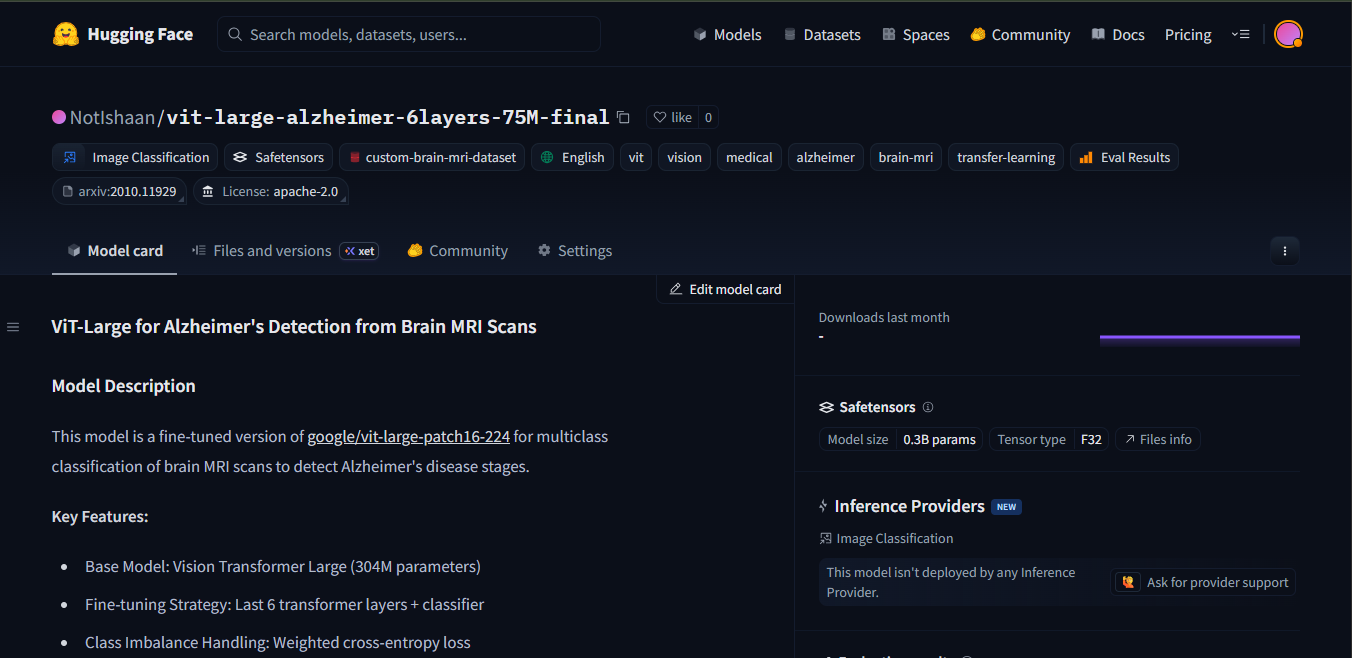Click the Model Description heading

124,386
